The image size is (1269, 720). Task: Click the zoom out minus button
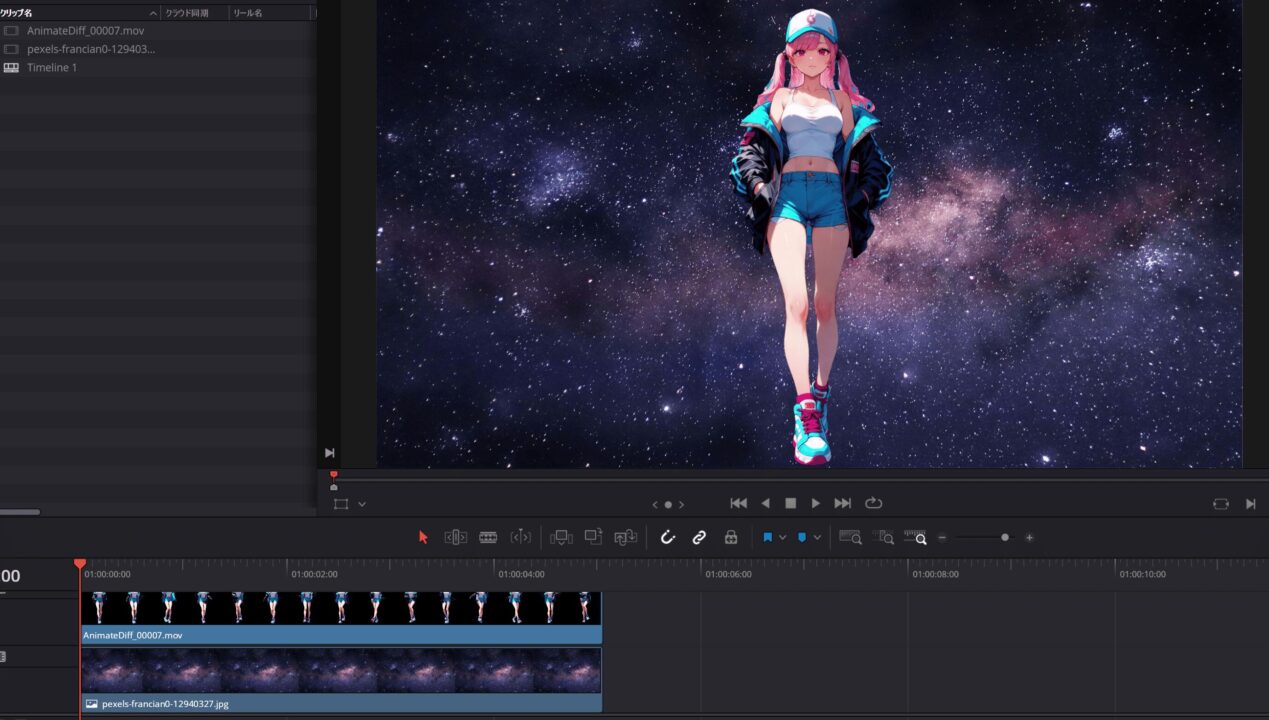942,537
